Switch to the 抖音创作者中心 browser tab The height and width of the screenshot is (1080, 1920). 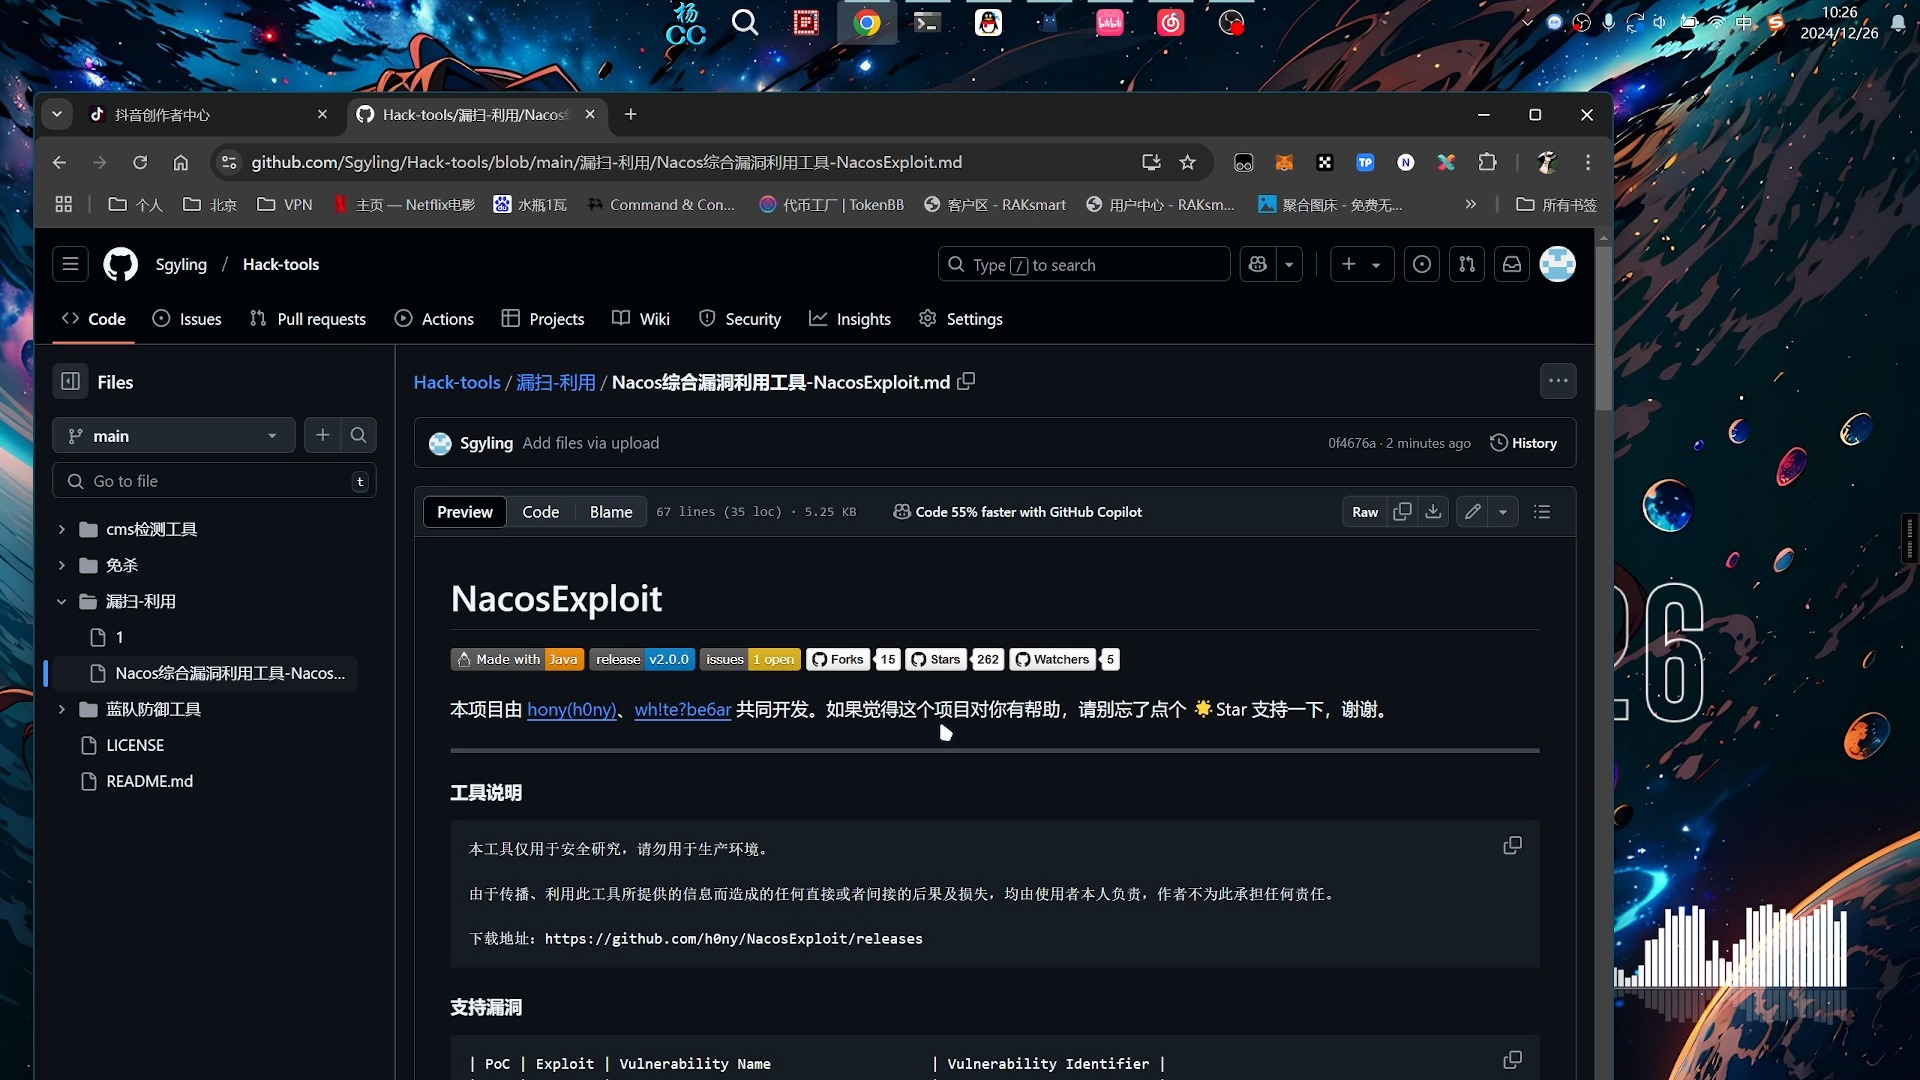click(207, 114)
